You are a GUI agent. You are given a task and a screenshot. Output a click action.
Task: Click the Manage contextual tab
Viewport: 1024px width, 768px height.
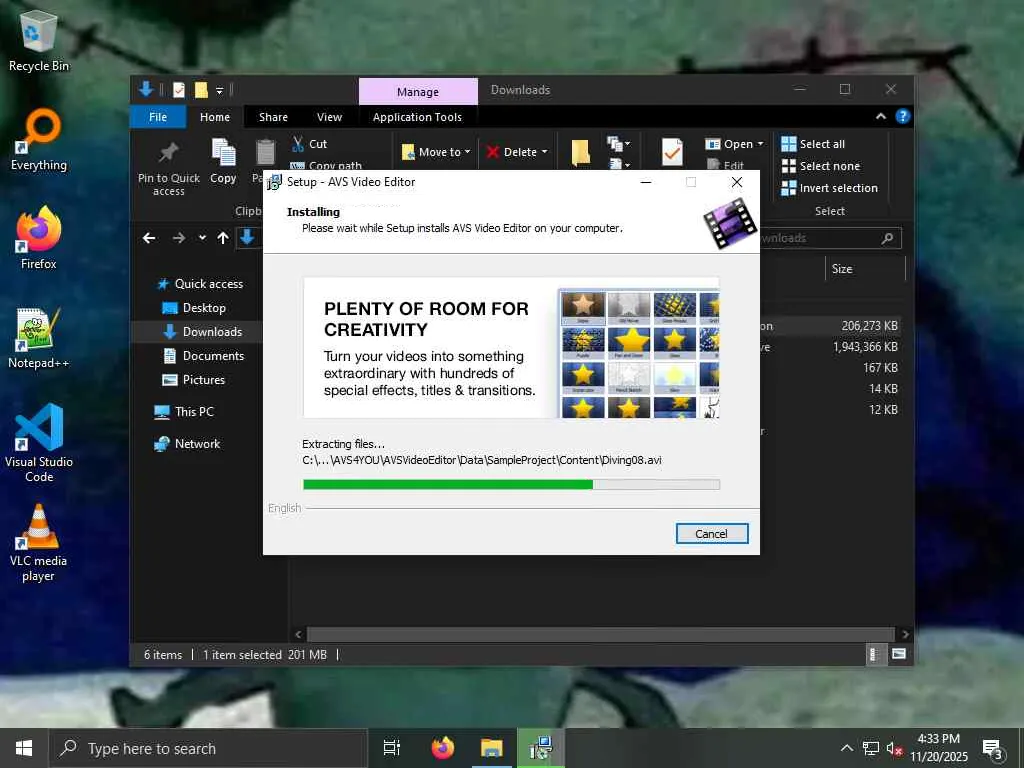(x=418, y=91)
